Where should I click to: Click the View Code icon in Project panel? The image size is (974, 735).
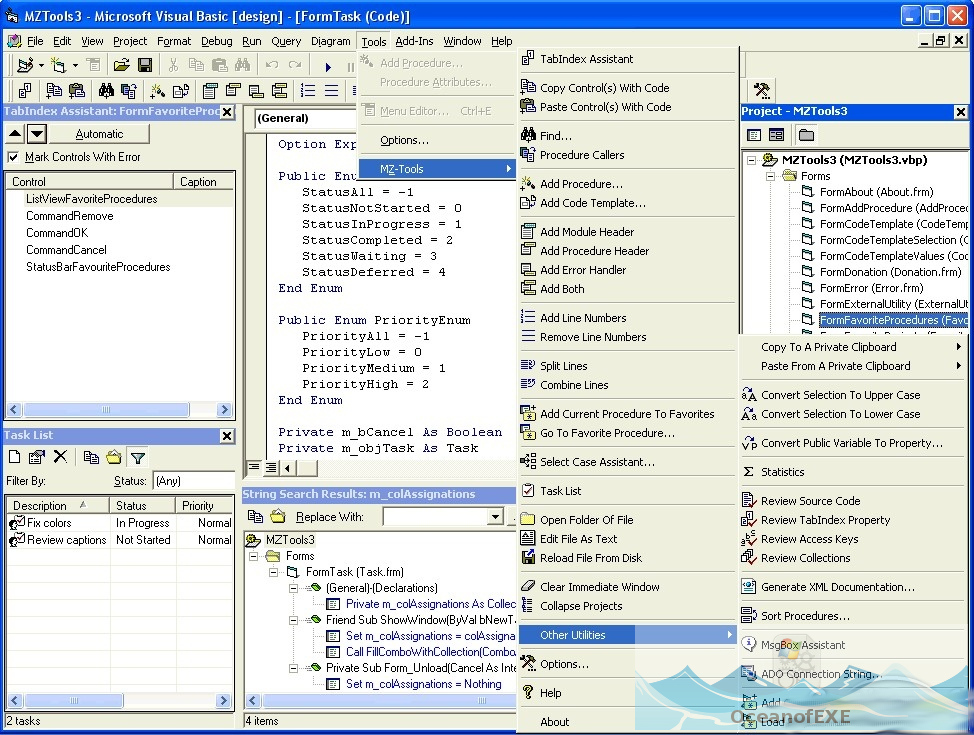pos(753,135)
